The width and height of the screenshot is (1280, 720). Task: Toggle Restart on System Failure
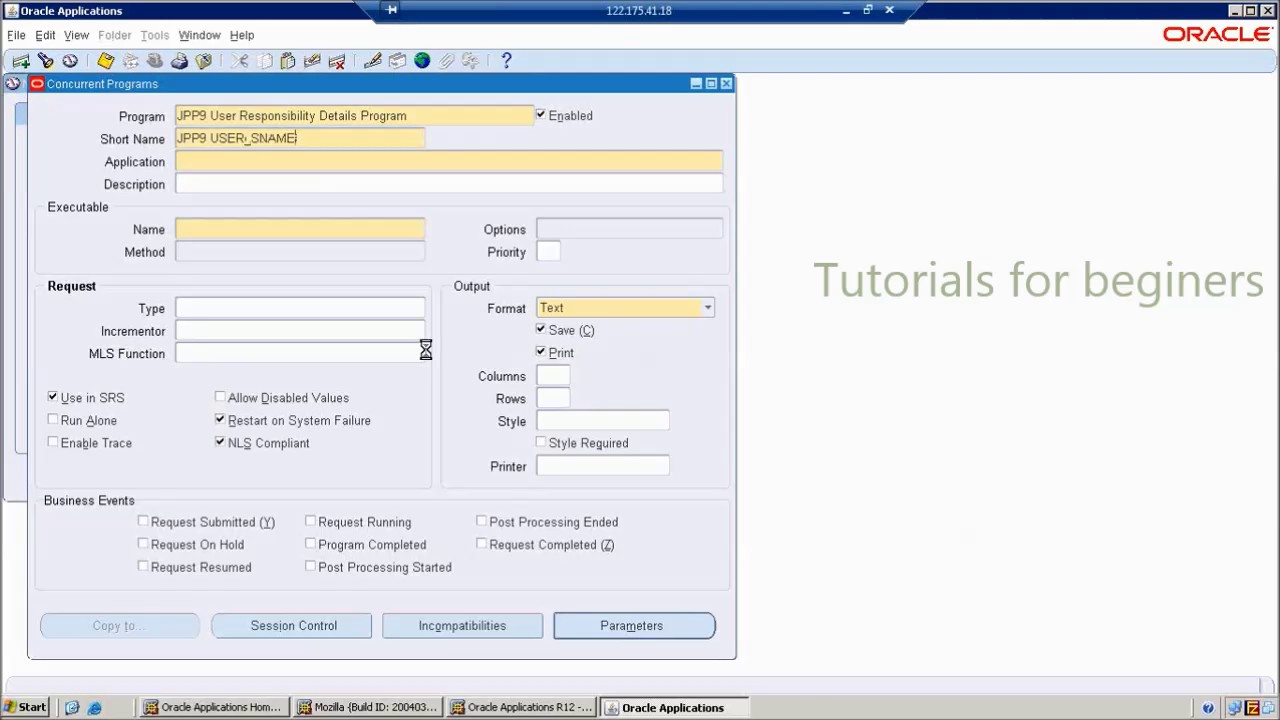[x=220, y=420]
